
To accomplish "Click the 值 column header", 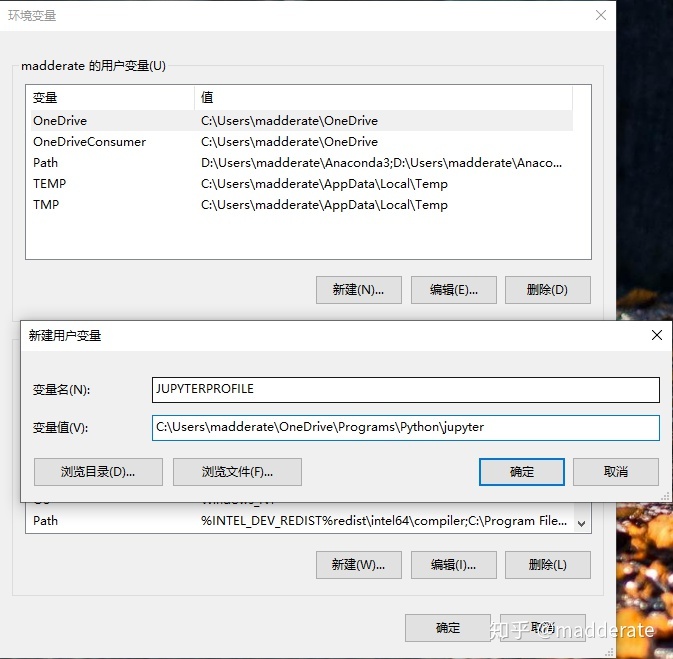I will tap(383, 97).
